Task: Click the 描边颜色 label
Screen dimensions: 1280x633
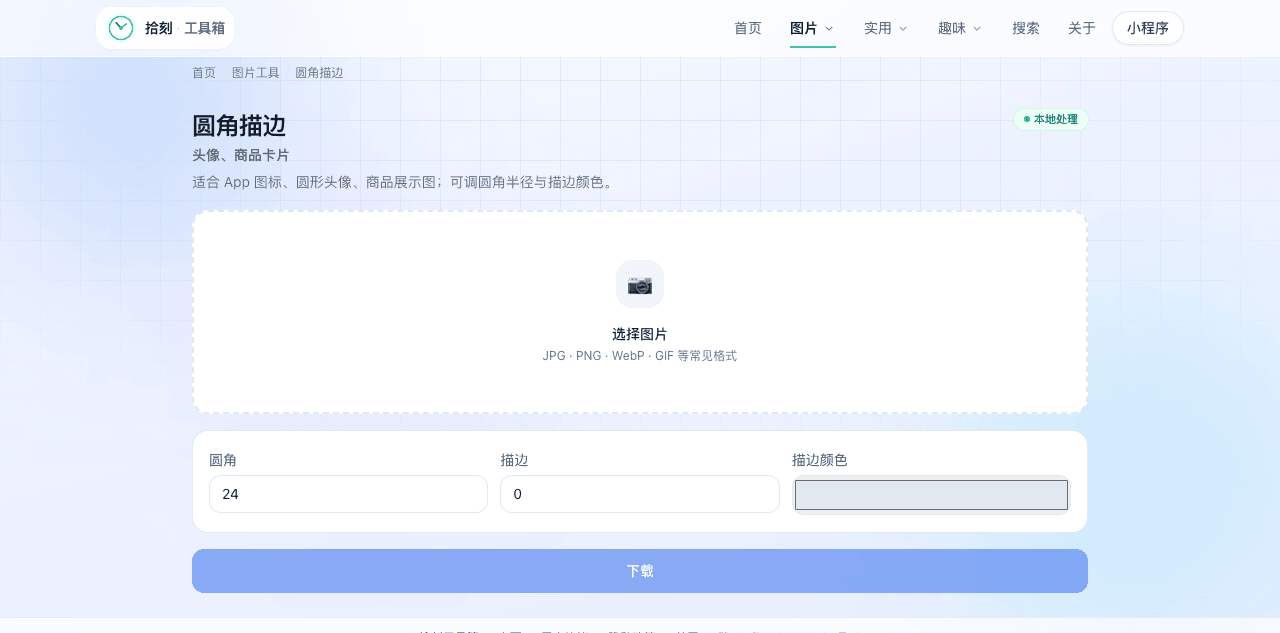Action: (820, 460)
